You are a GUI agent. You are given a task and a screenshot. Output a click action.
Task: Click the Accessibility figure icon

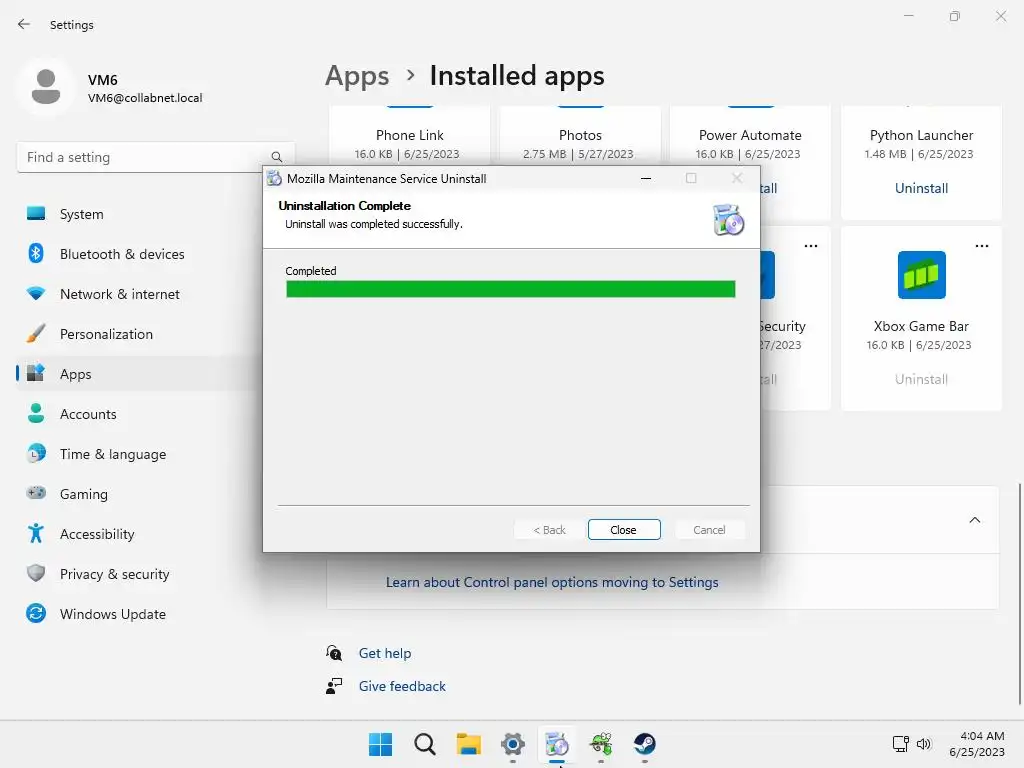click(36, 533)
